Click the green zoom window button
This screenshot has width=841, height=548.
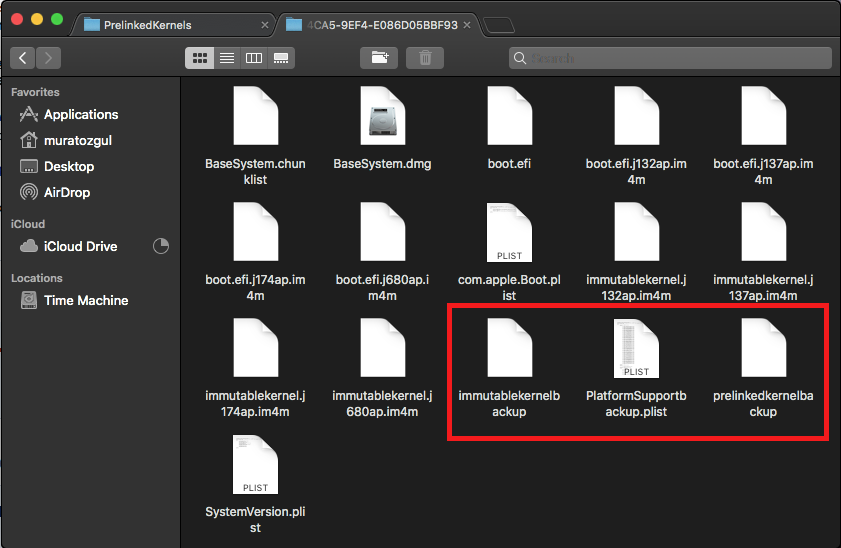[57, 19]
